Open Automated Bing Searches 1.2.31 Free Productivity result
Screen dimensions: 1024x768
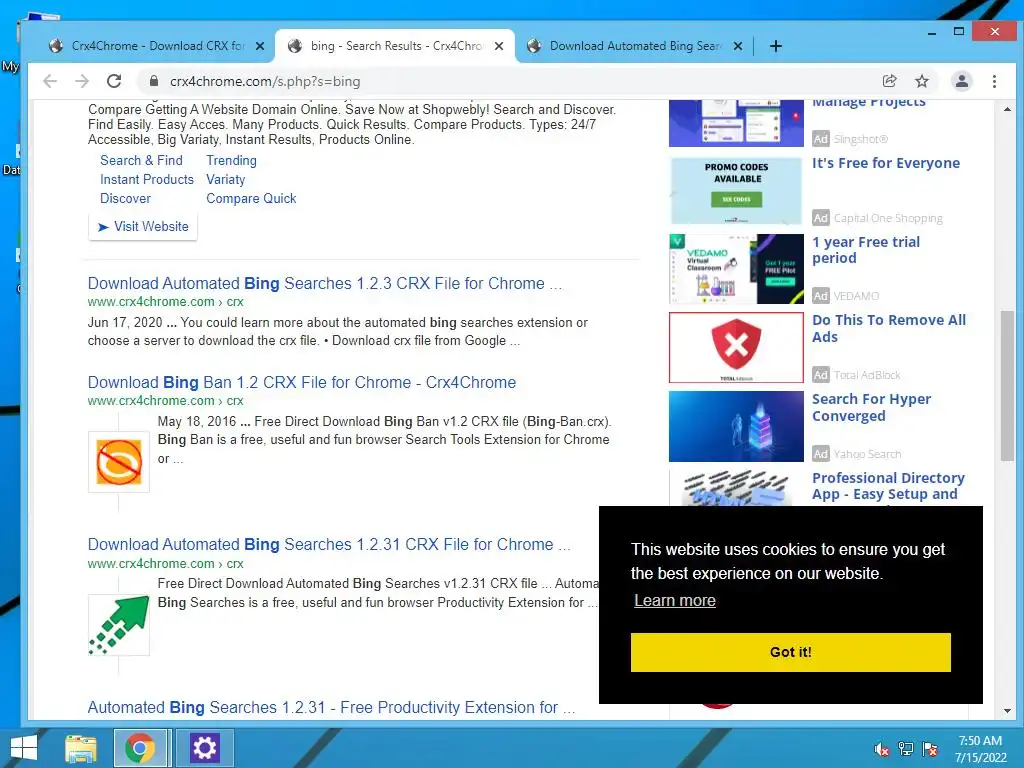(331, 707)
